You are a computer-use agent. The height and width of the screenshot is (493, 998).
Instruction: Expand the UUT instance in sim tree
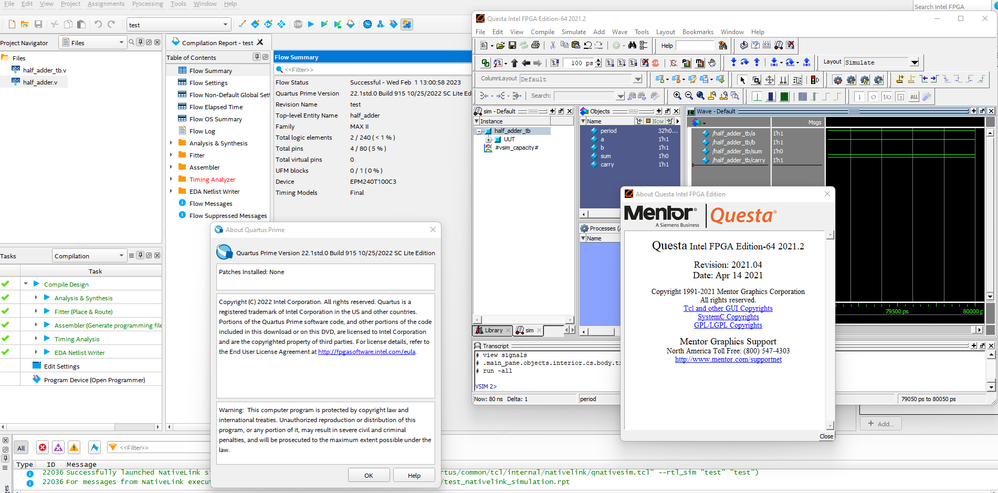click(489, 139)
